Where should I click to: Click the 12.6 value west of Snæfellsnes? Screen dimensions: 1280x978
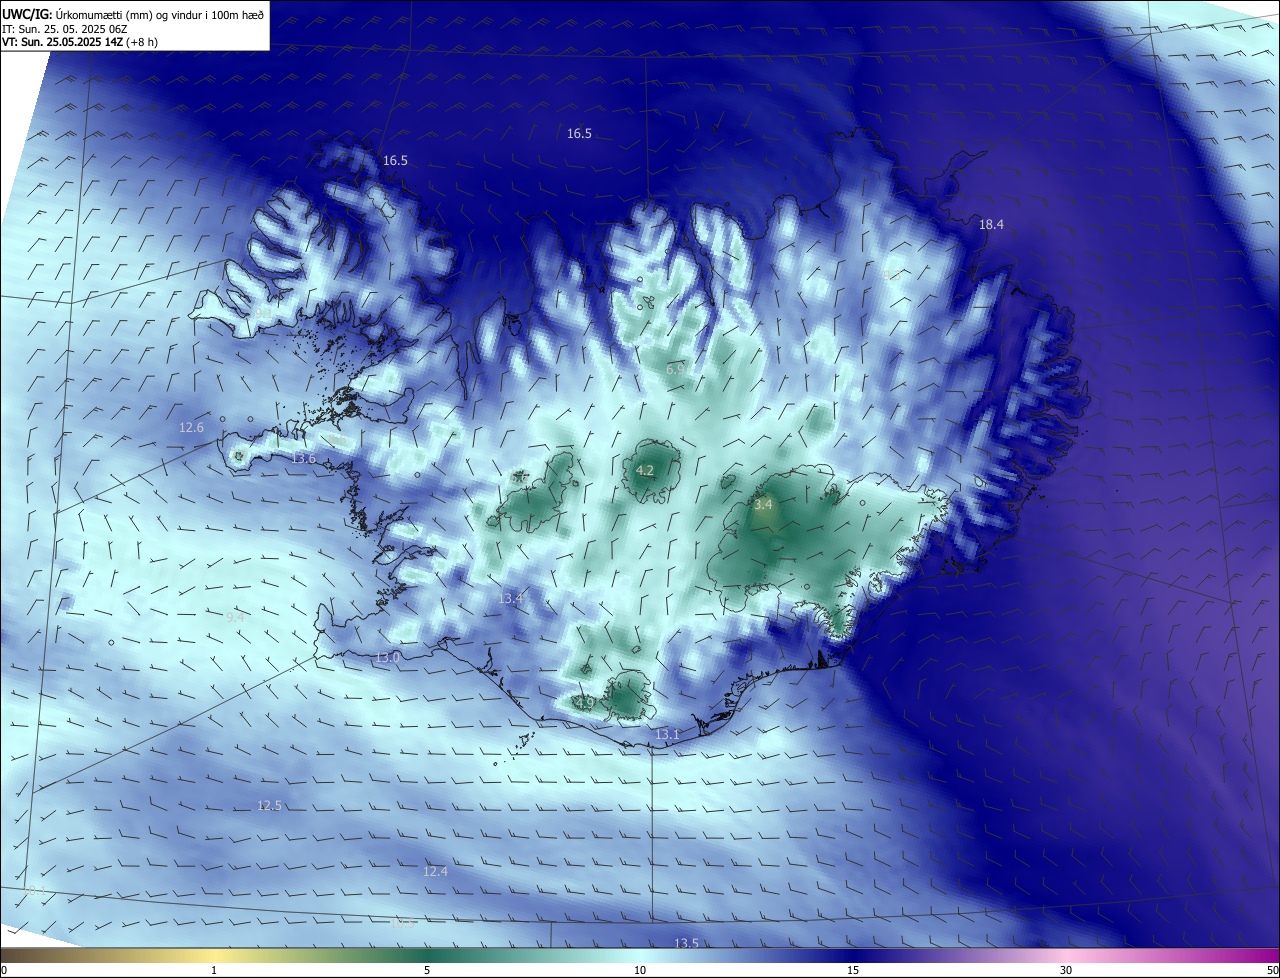click(191, 428)
